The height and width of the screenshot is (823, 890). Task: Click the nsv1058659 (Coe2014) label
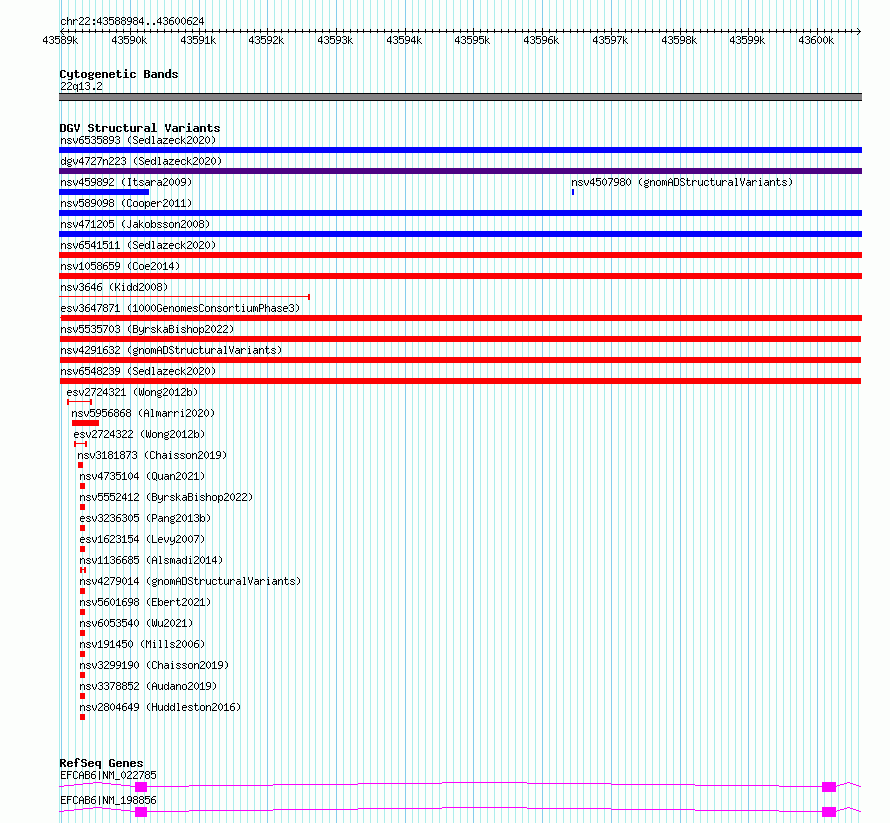[120, 266]
